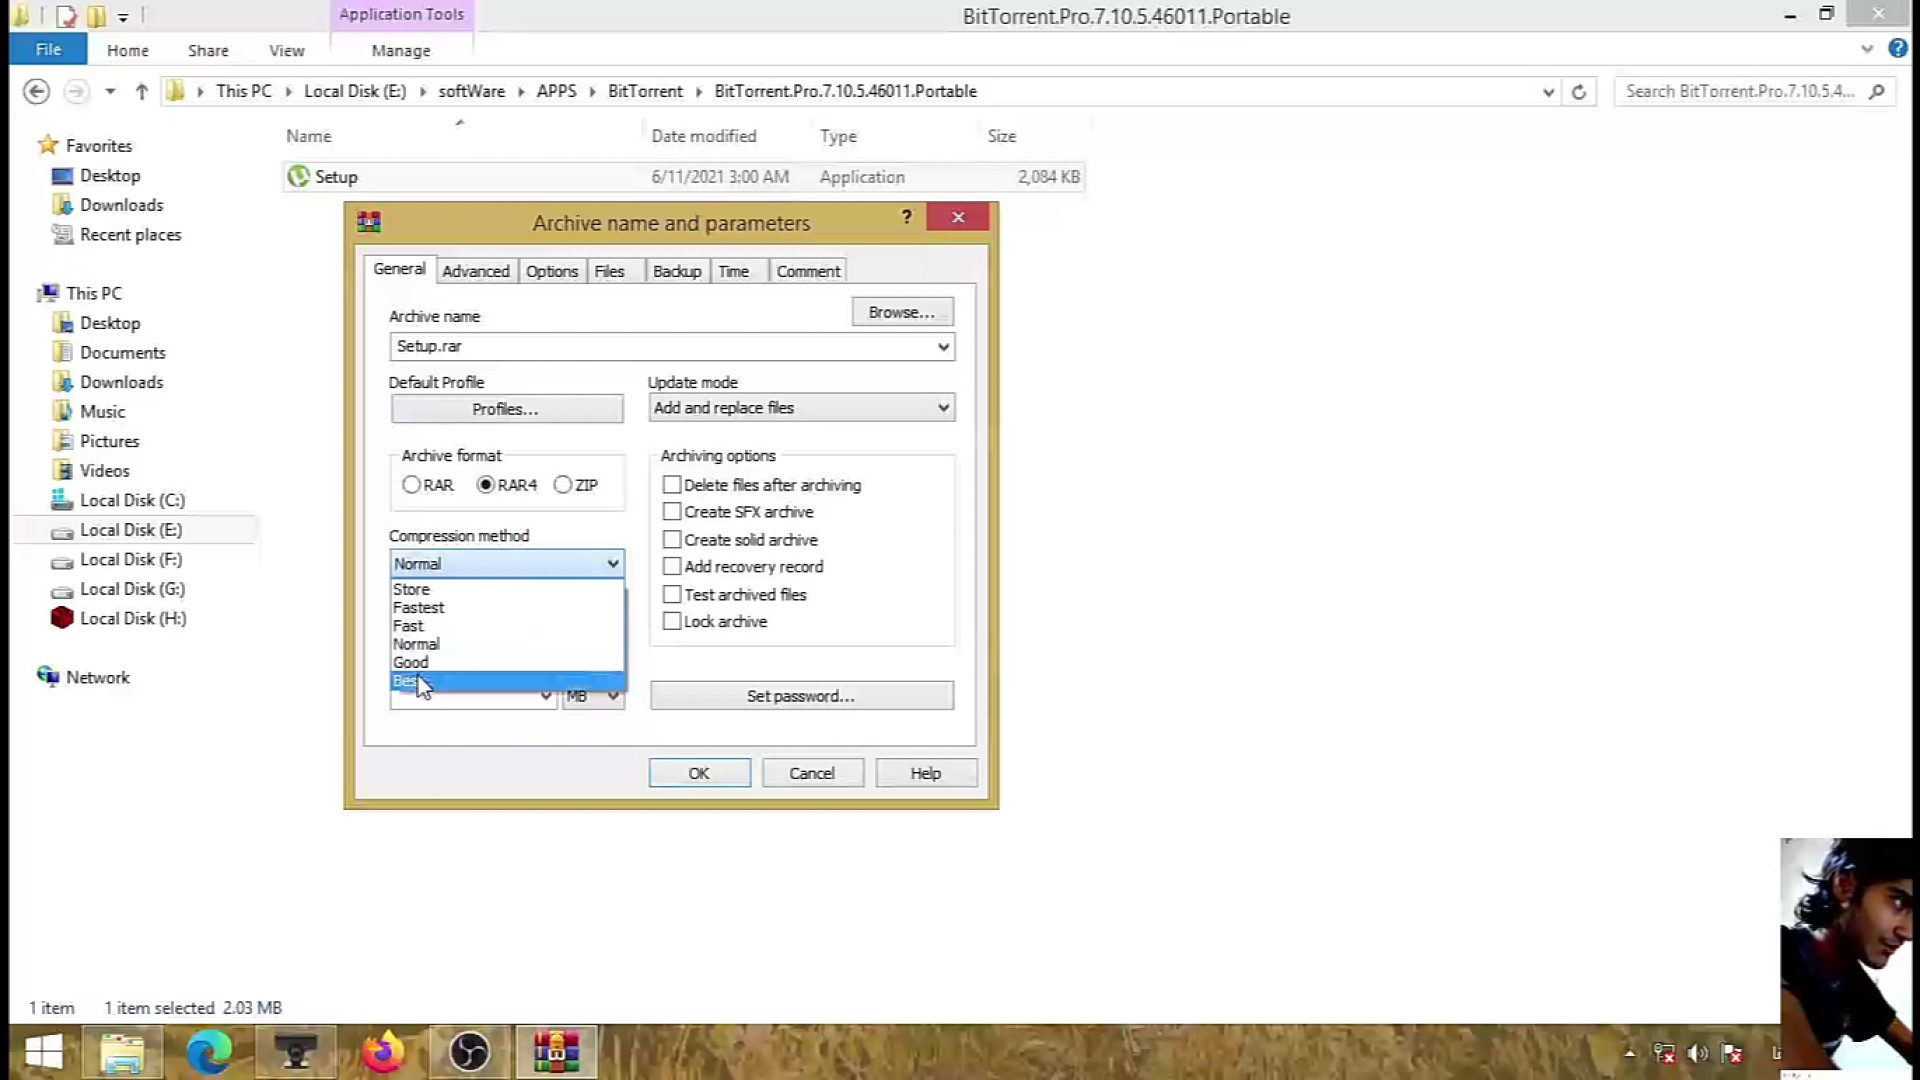Enable Test archived files option
Screen dimensions: 1920x1080
[x=672, y=595]
